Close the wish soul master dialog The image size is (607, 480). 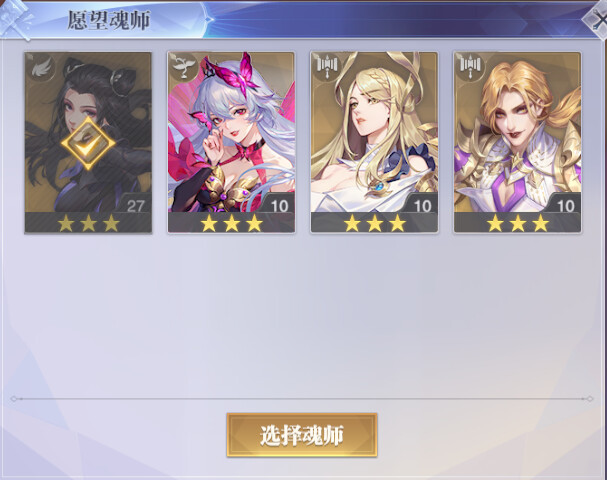tap(598, 19)
